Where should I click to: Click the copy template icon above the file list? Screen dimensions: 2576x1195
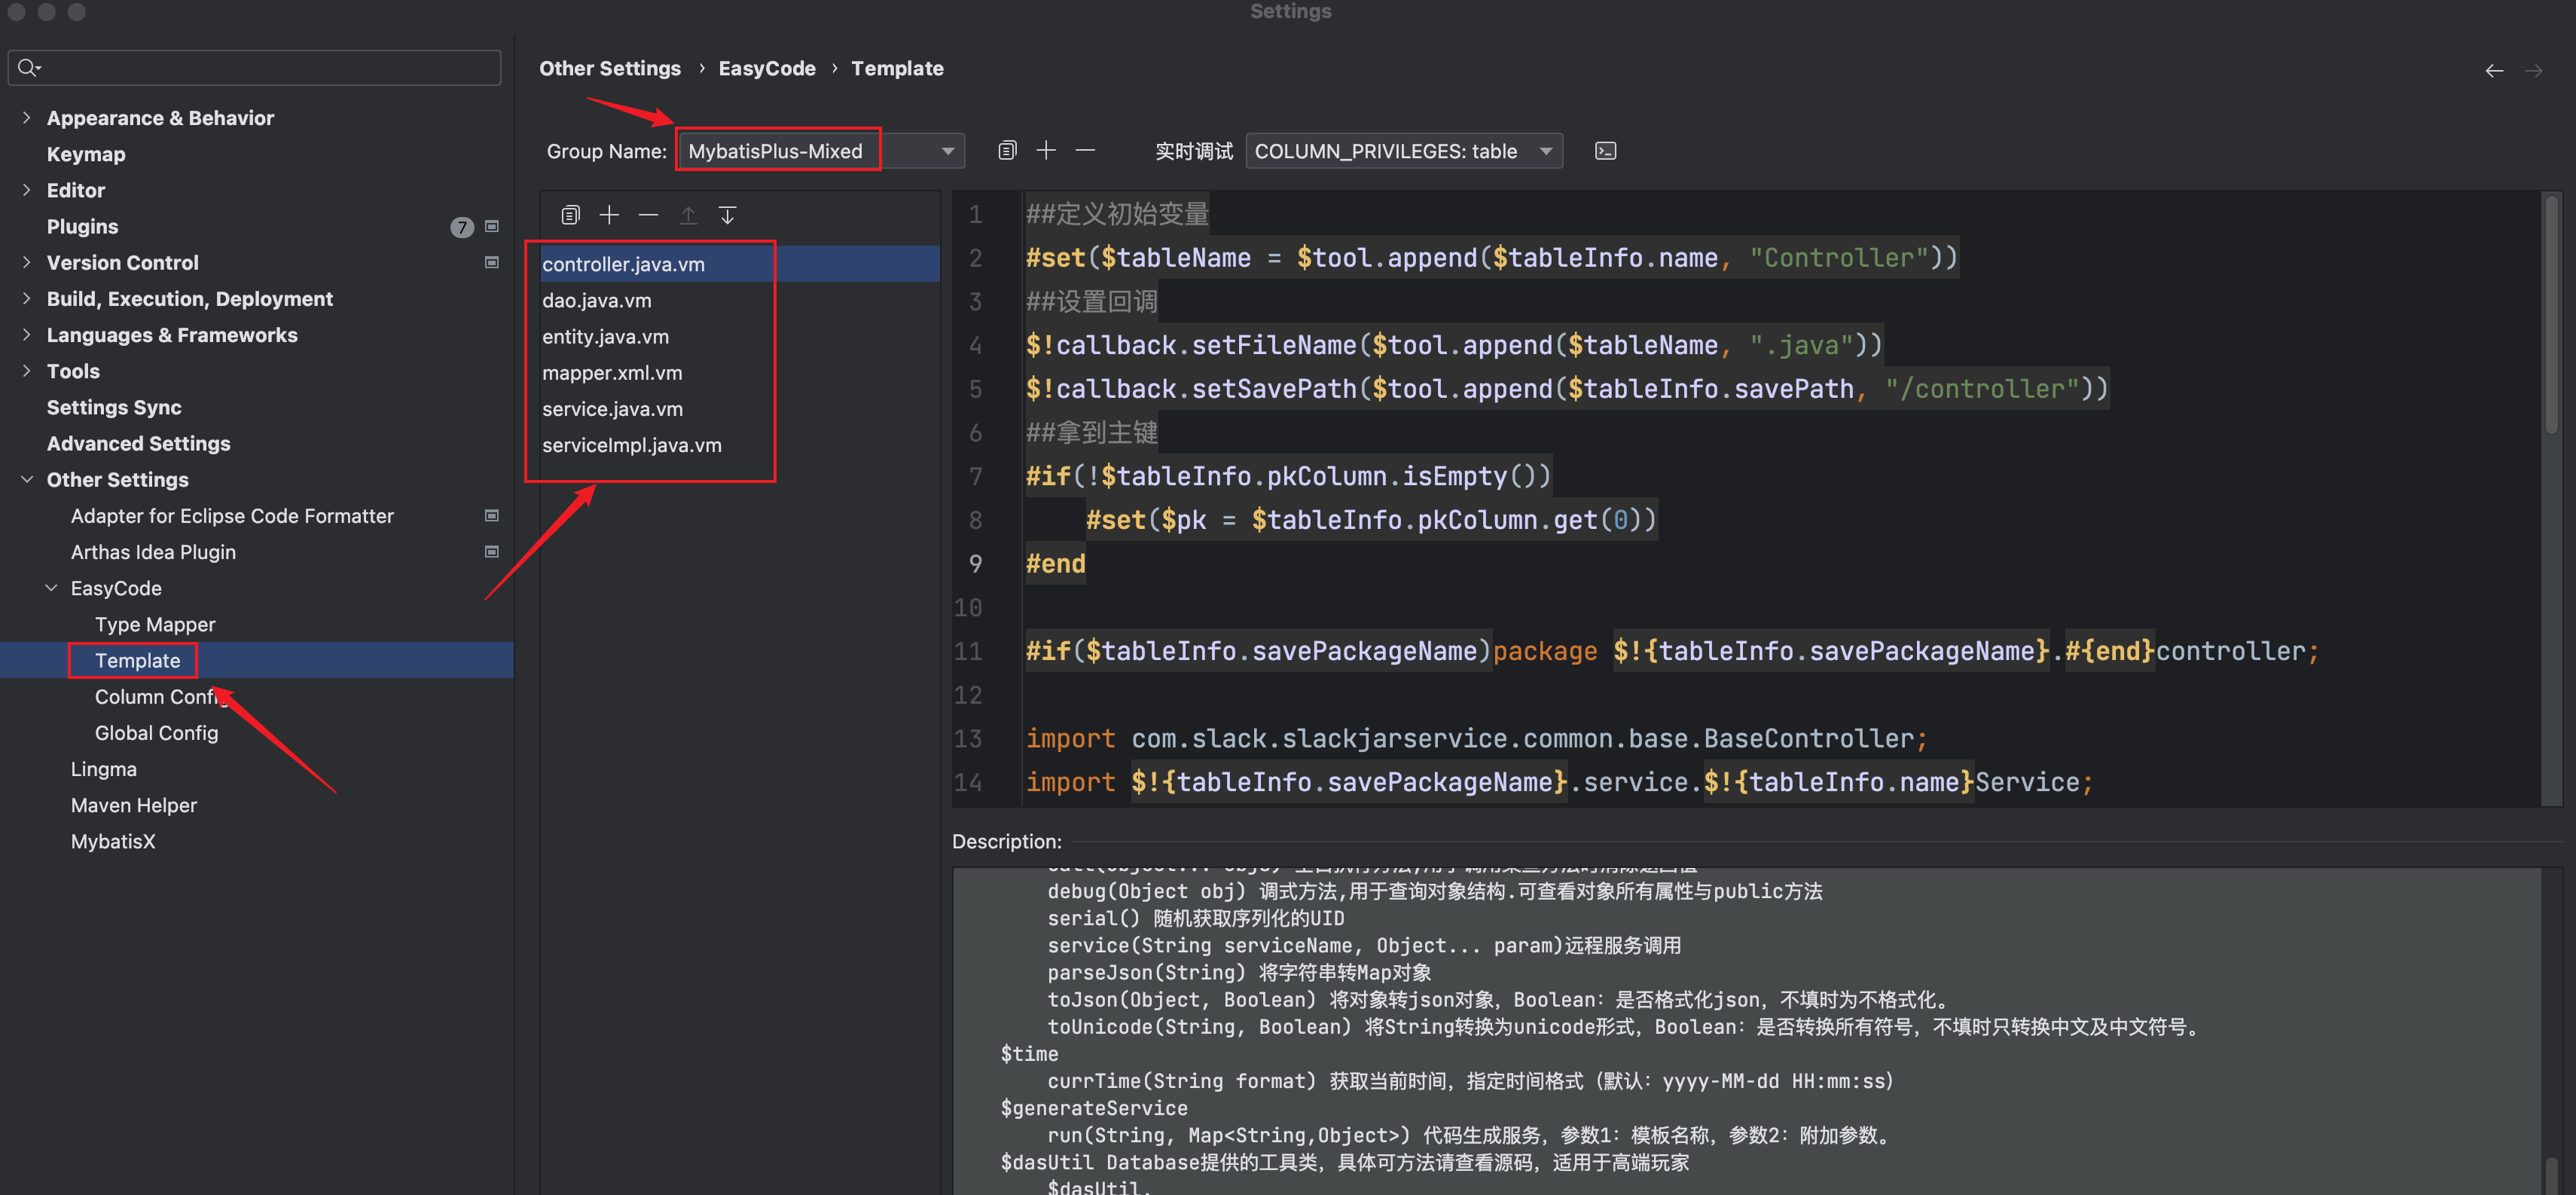pos(570,215)
